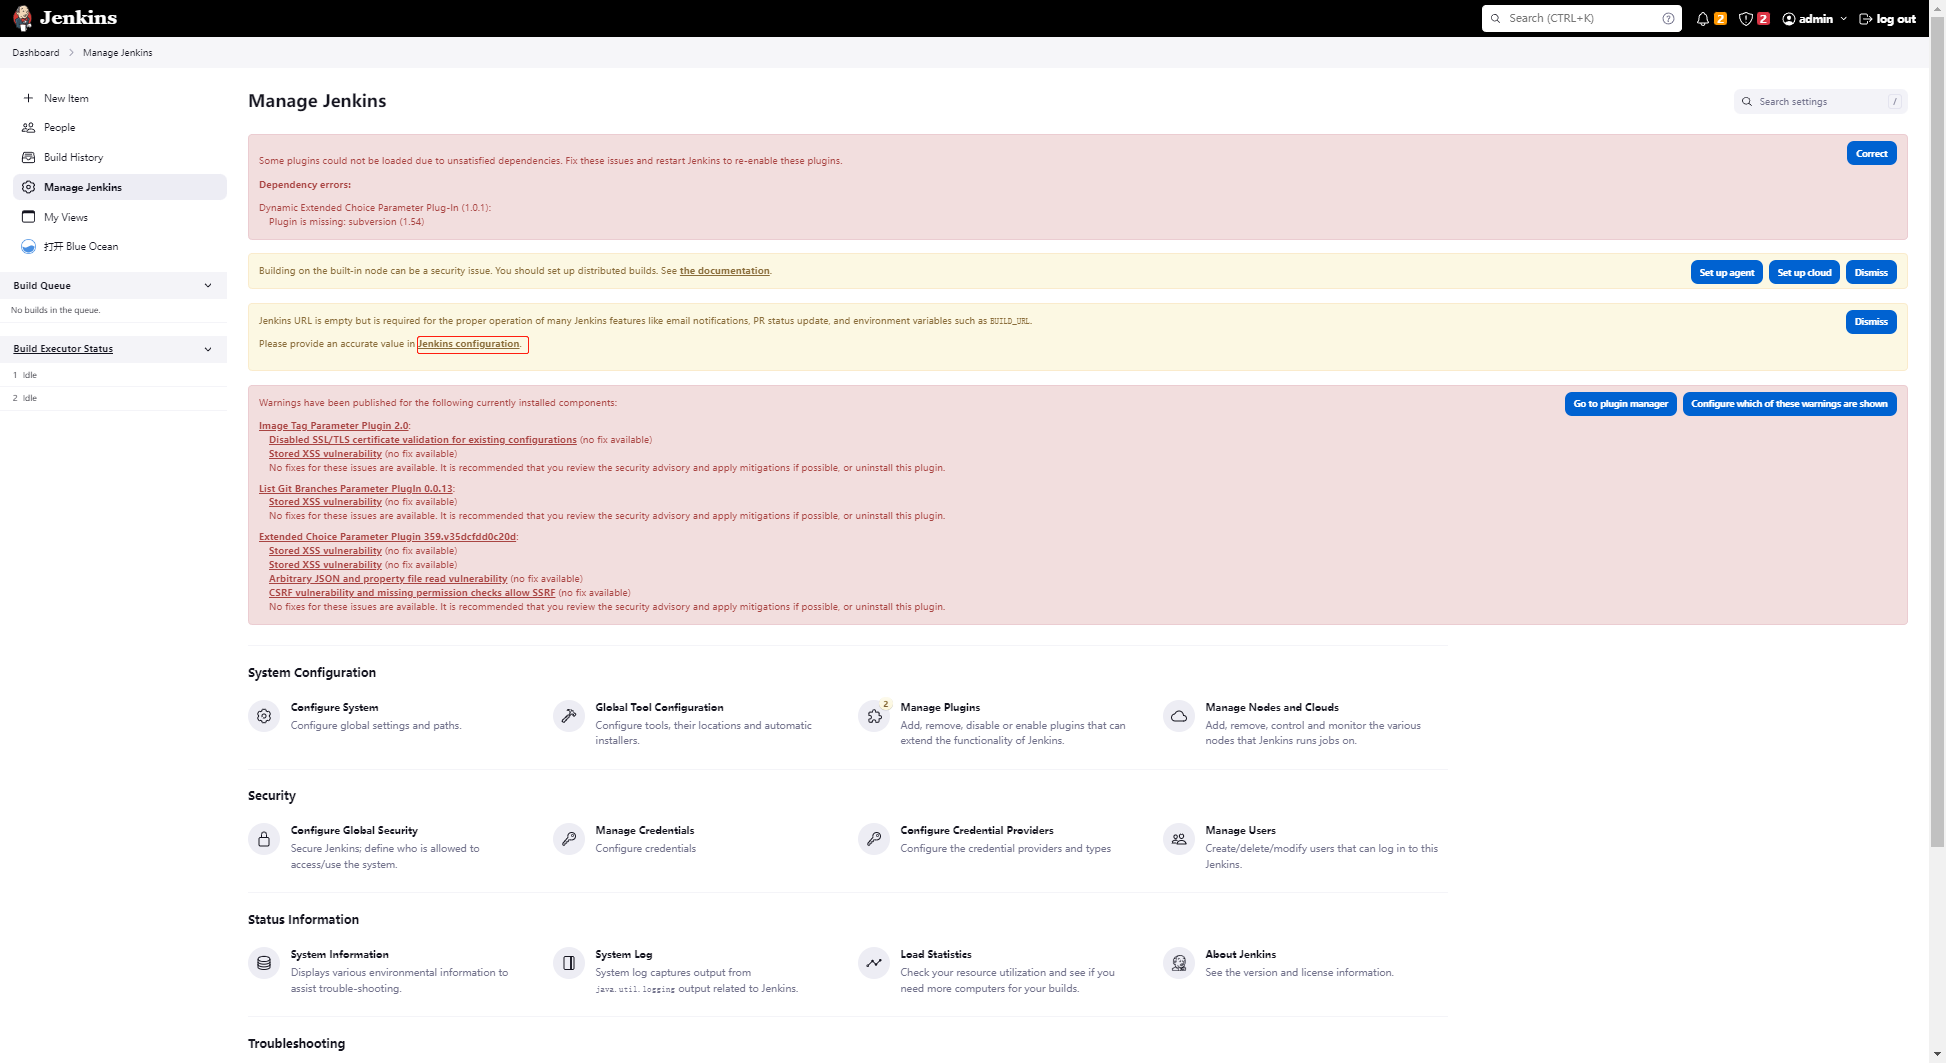Collapse the Build Queue panel

coord(208,286)
